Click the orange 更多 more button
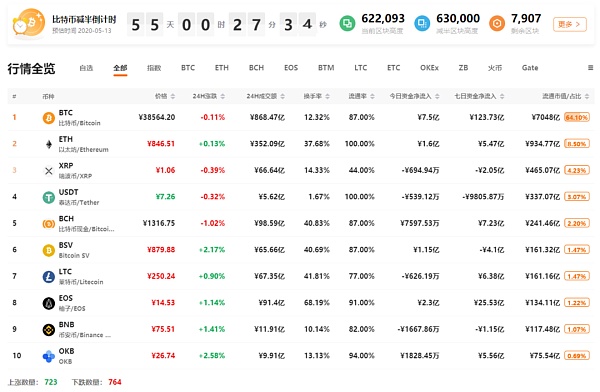600x392 pixels. pyautogui.click(x=569, y=24)
